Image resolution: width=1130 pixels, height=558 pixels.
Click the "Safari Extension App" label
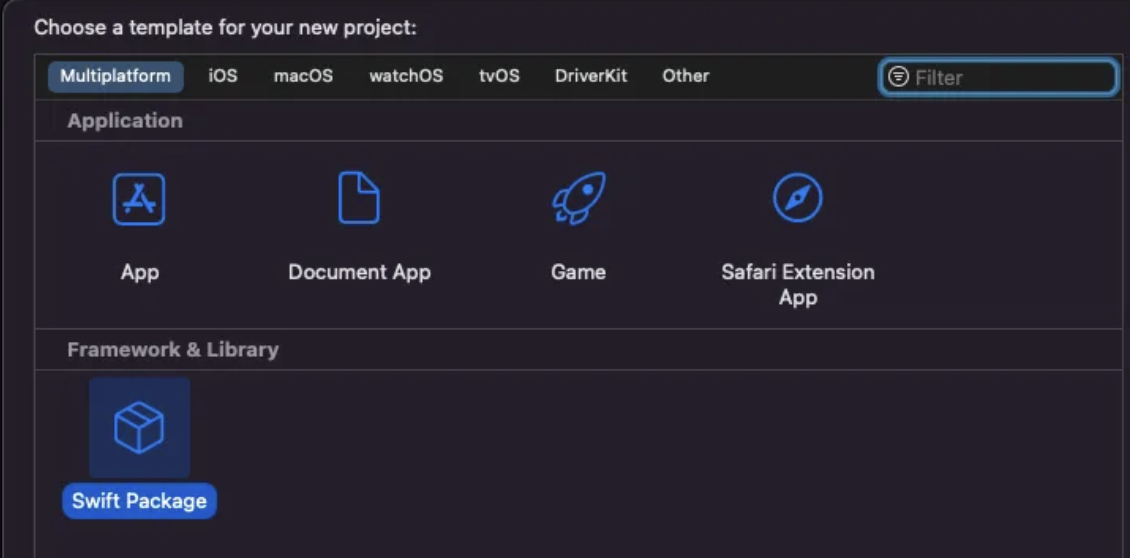(x=797, y=284)
